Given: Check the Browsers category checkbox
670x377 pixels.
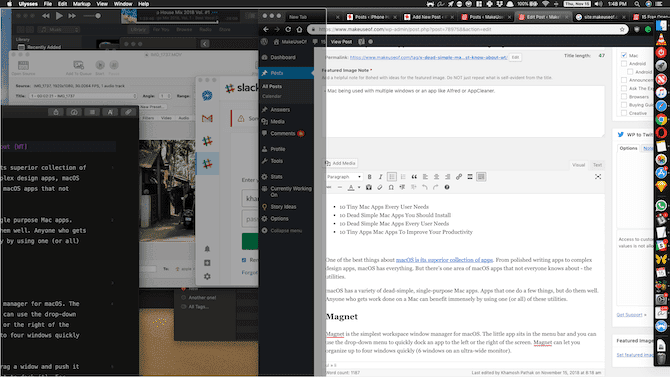Looking at the screenshot, I should click(x=624, y=97).
